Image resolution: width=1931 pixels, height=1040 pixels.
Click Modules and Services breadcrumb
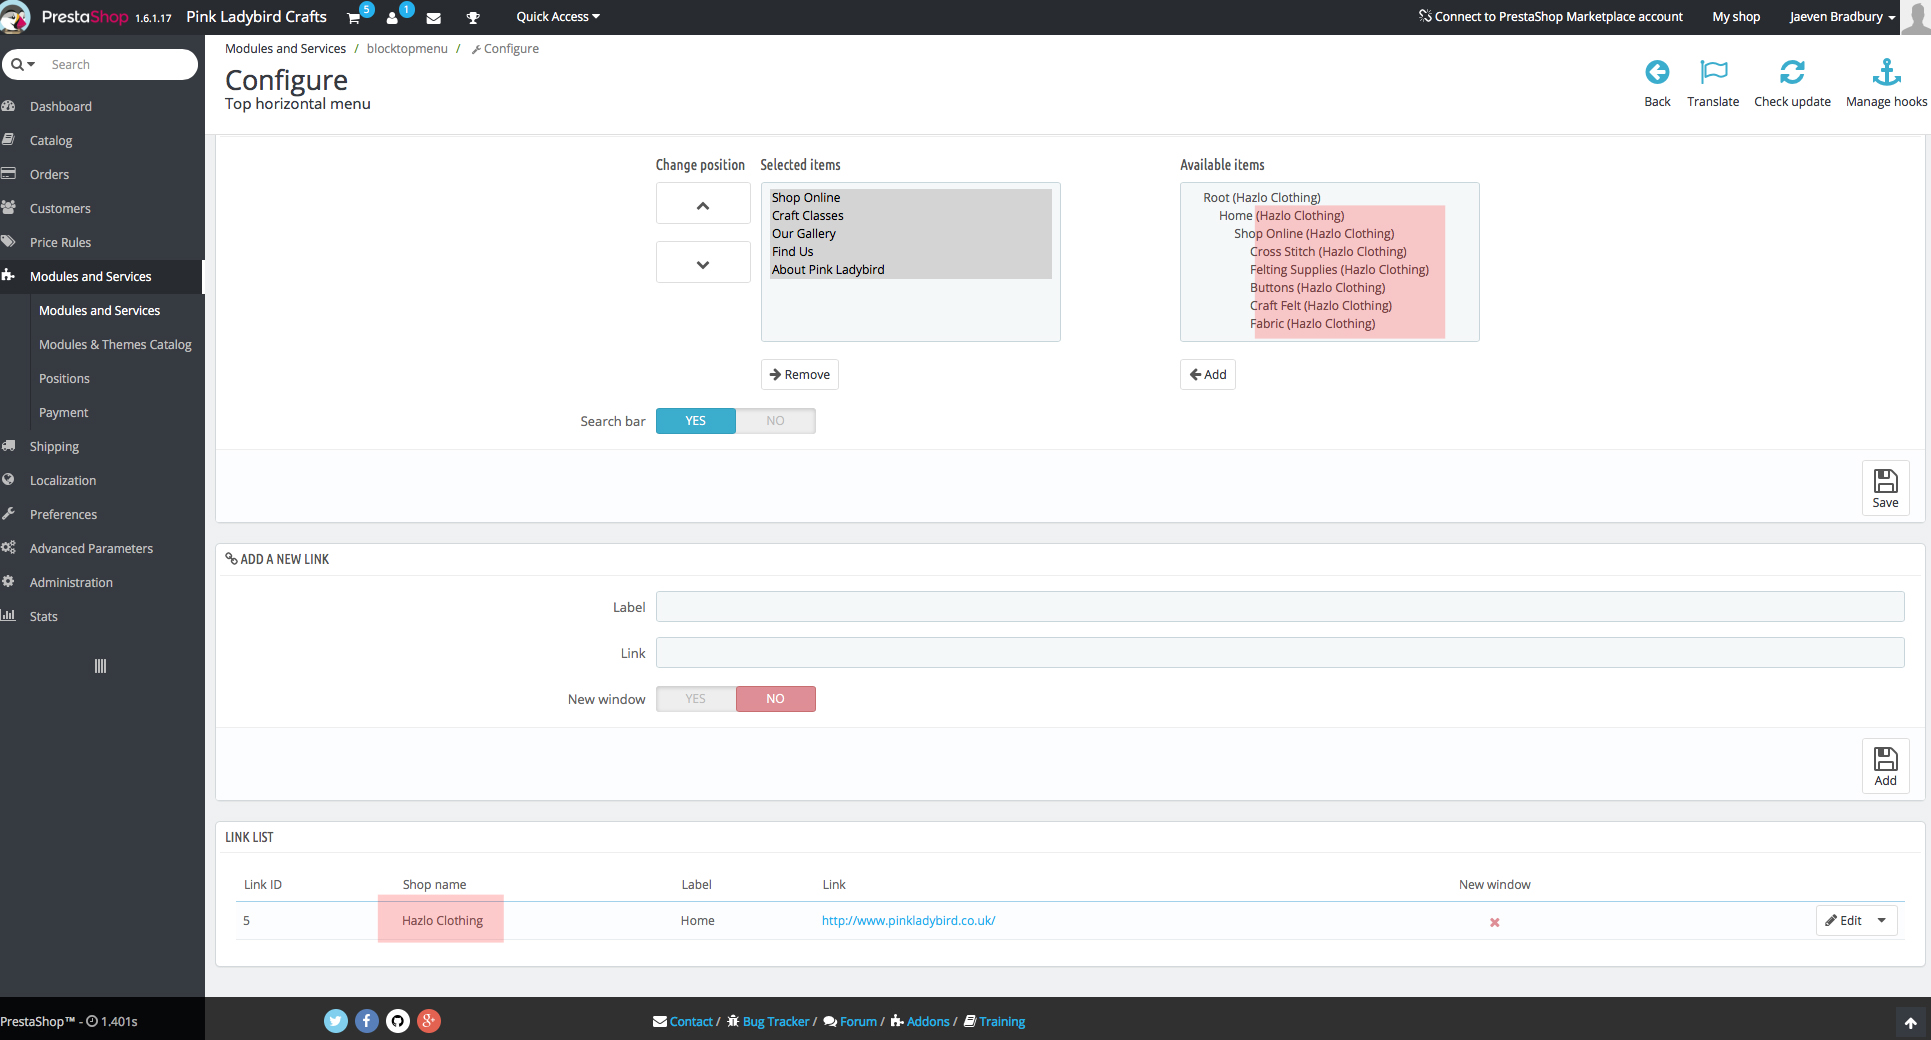[285, 48]
